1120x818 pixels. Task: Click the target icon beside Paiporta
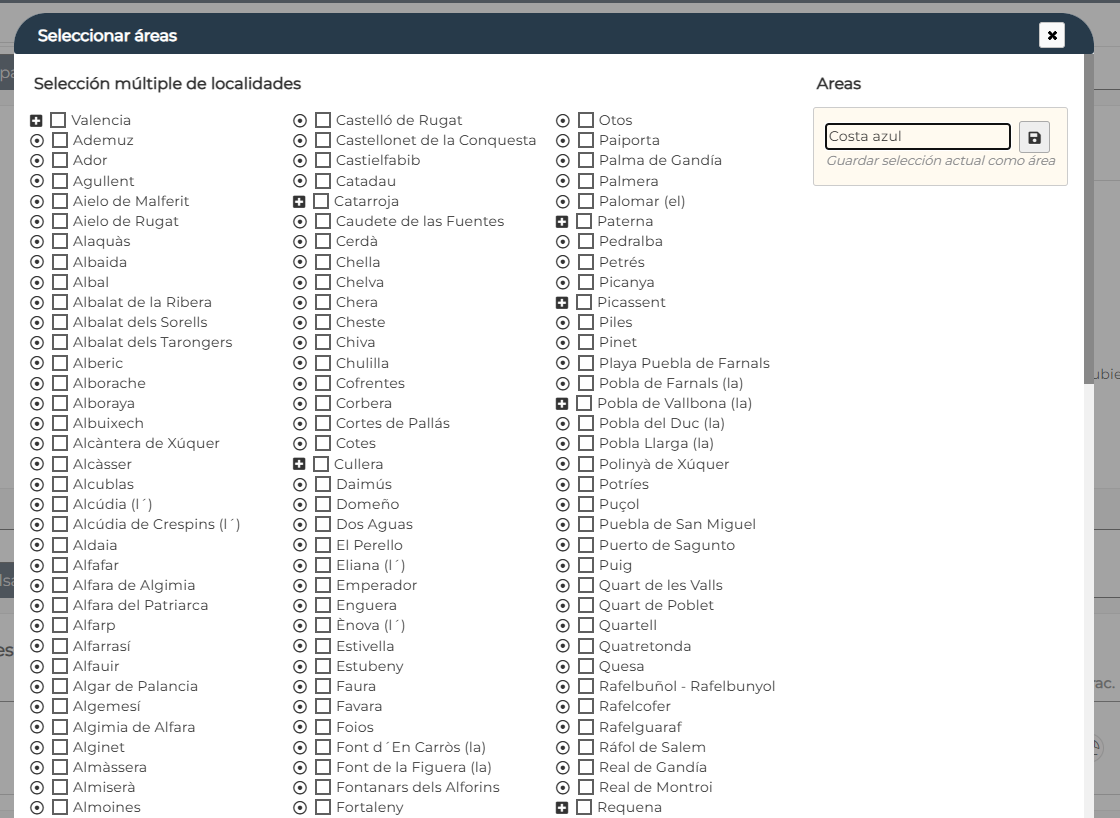563,141
